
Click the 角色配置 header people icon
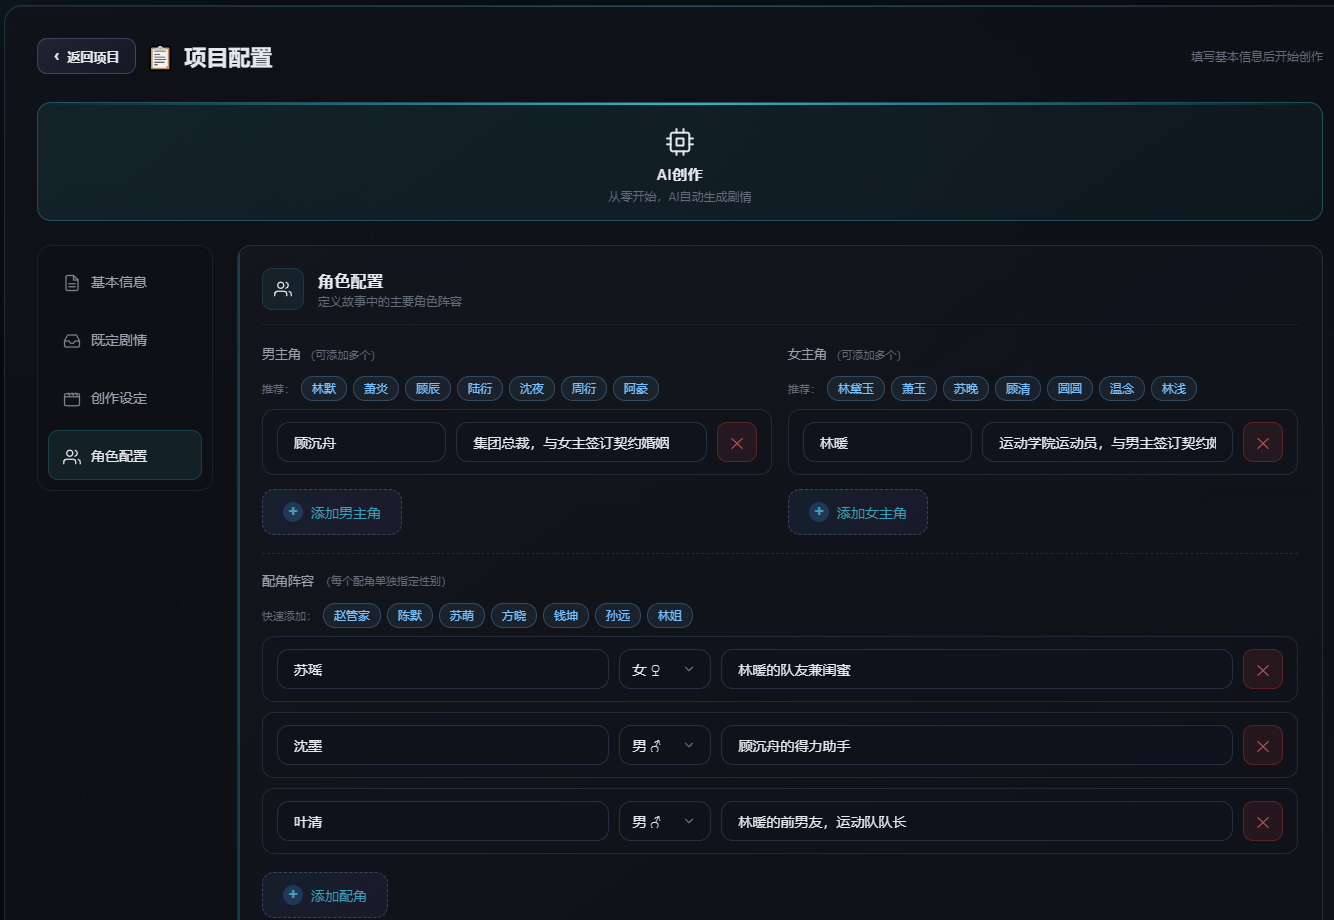point(283,289)
